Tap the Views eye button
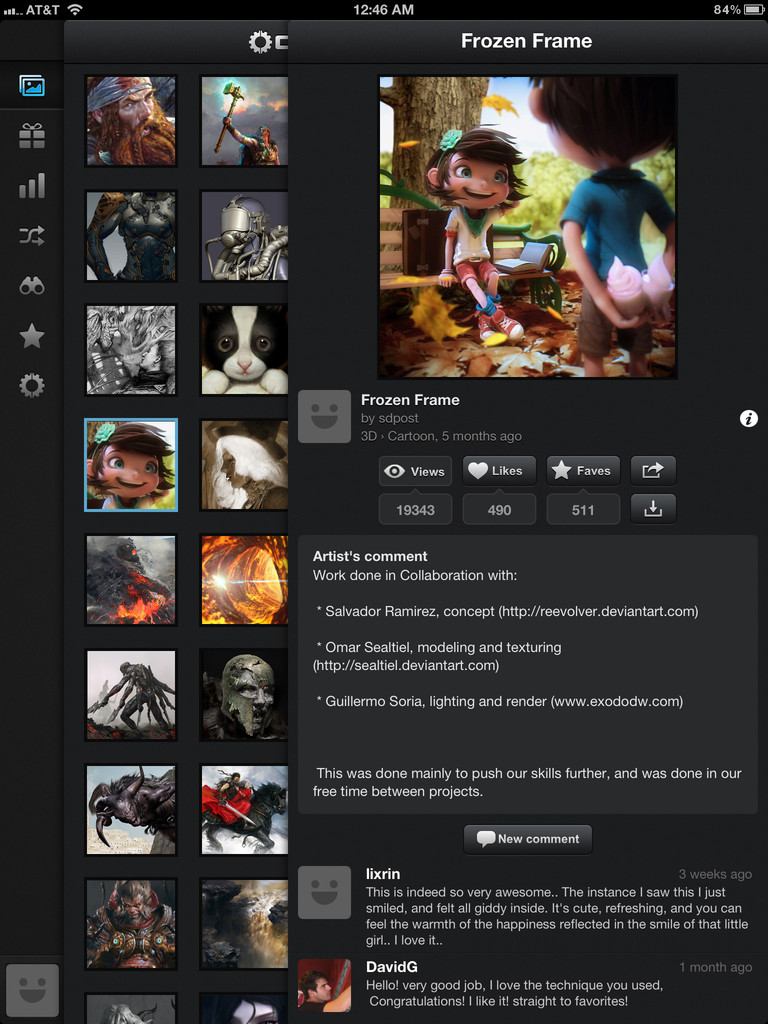 click(x=415, y=471)
